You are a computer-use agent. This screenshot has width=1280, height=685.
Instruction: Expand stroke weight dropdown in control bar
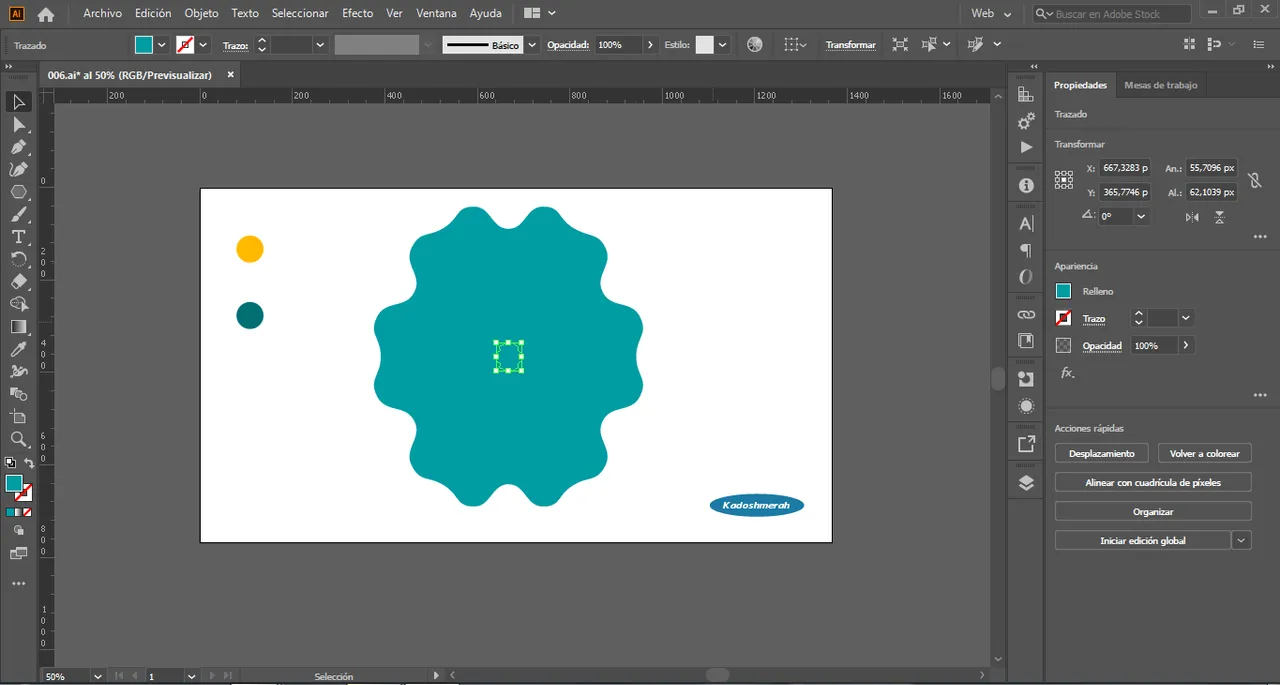click(x=320, y=45)
